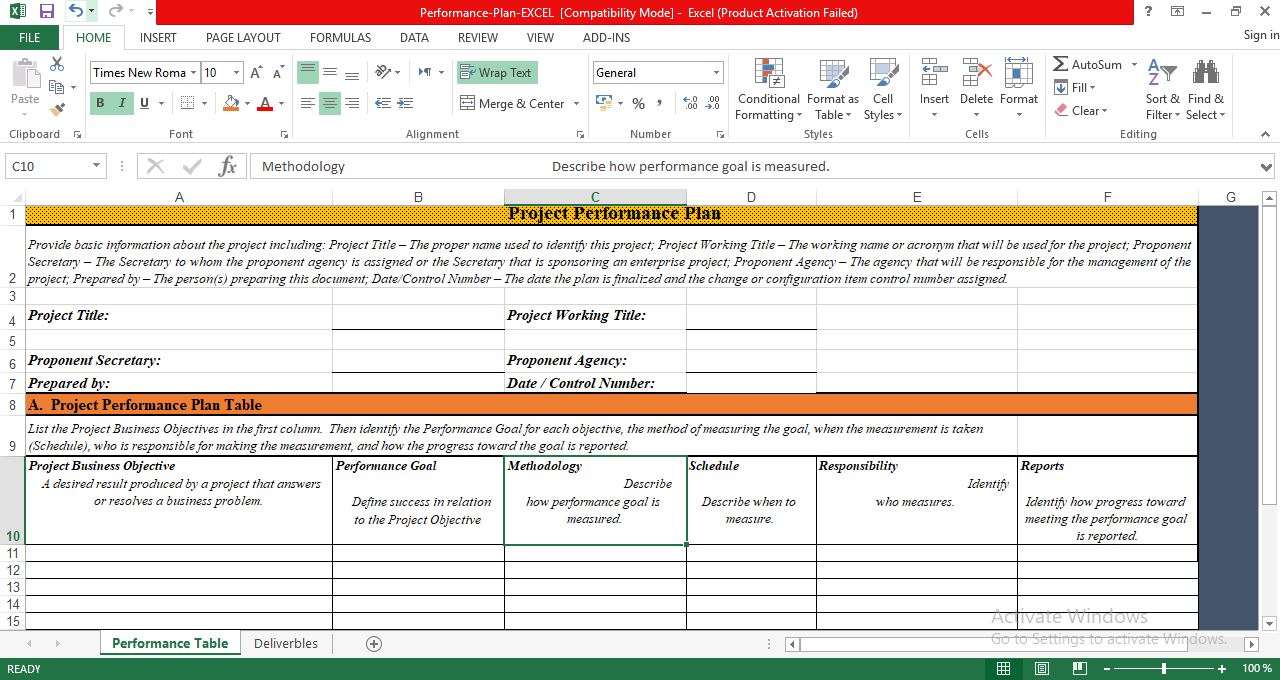Apply Percent Style to the cell

coord(637,103)
